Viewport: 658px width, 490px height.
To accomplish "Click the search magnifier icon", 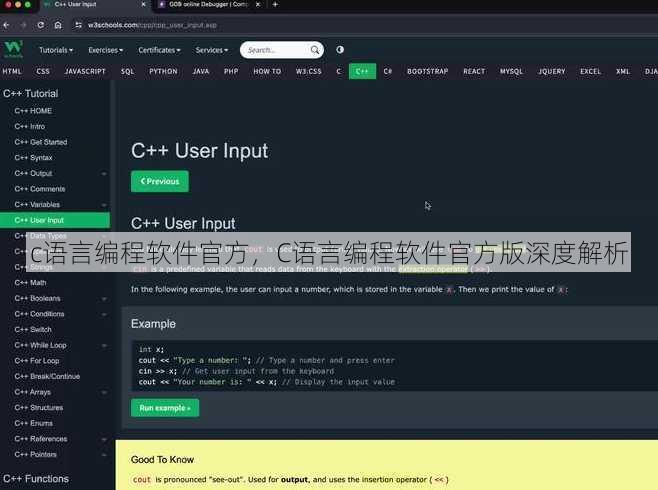I will [x=315, y=50].
